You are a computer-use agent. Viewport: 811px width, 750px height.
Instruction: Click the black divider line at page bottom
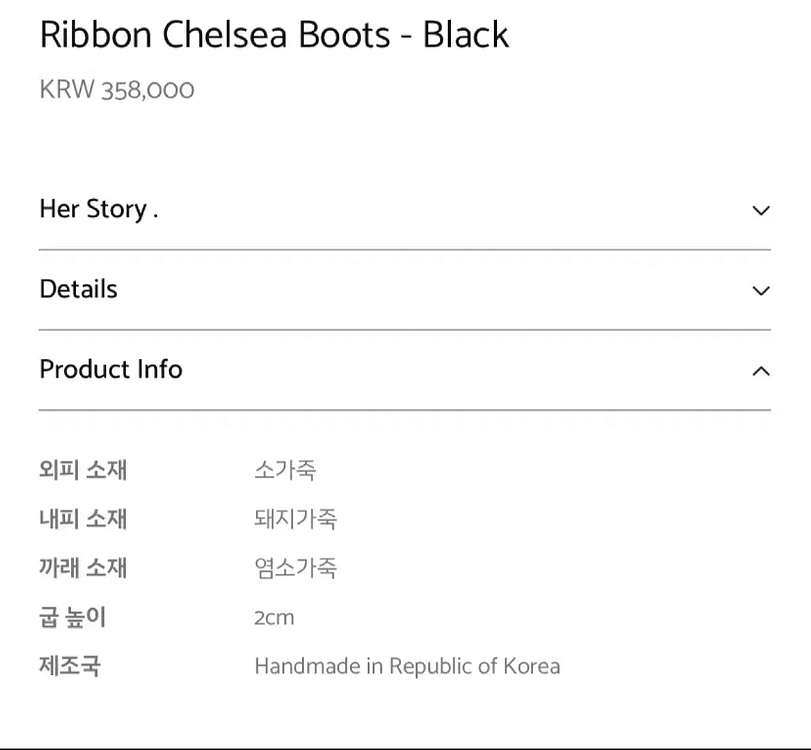pos(405,747)
